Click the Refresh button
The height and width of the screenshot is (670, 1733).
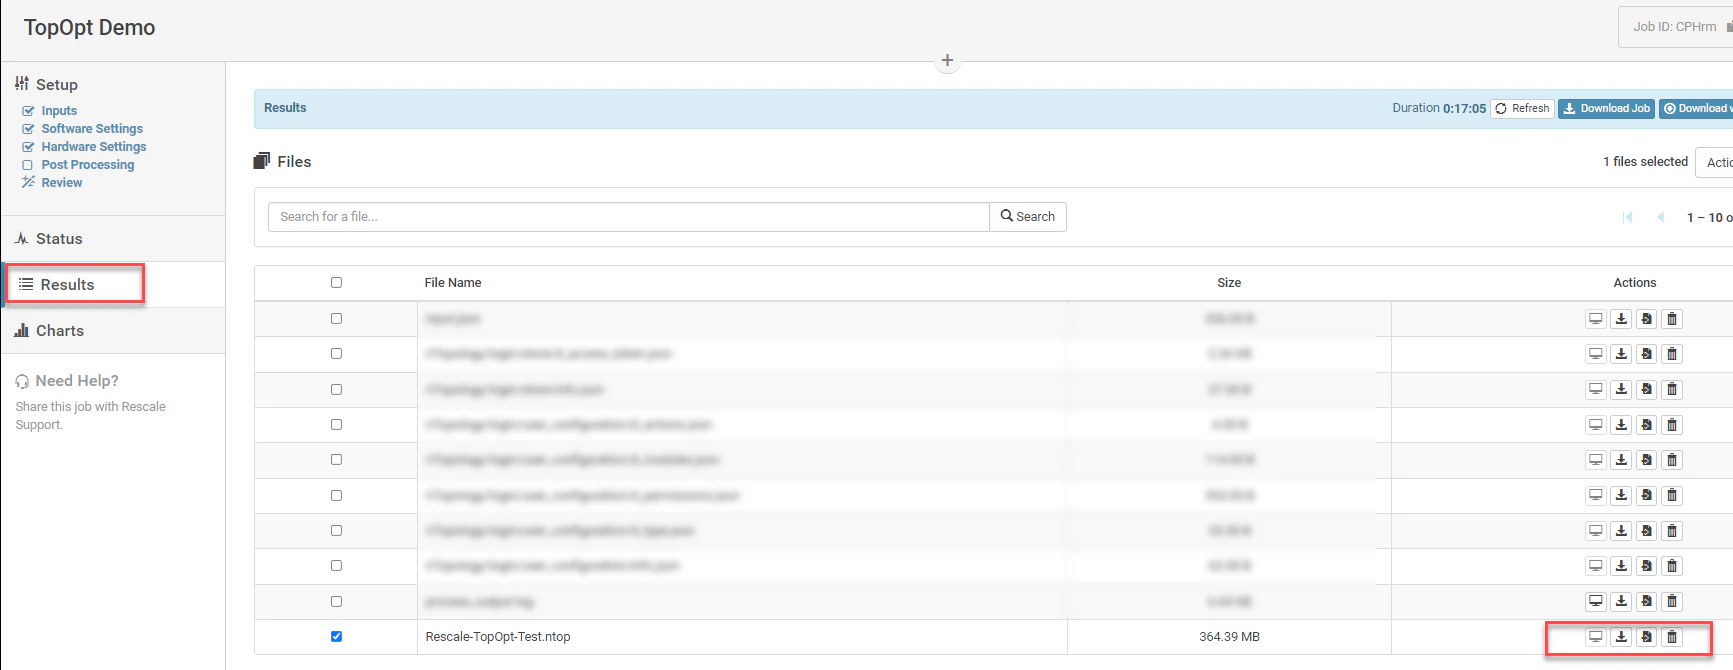(1522, 109)
